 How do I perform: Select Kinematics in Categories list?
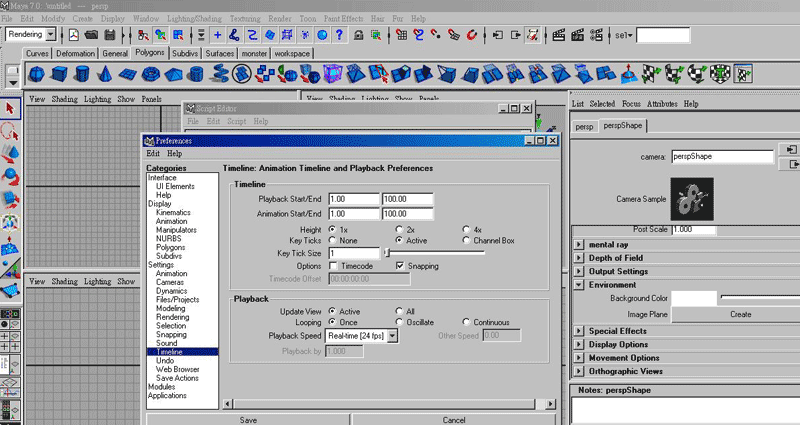pyautogui.click(x=173, y=212)
